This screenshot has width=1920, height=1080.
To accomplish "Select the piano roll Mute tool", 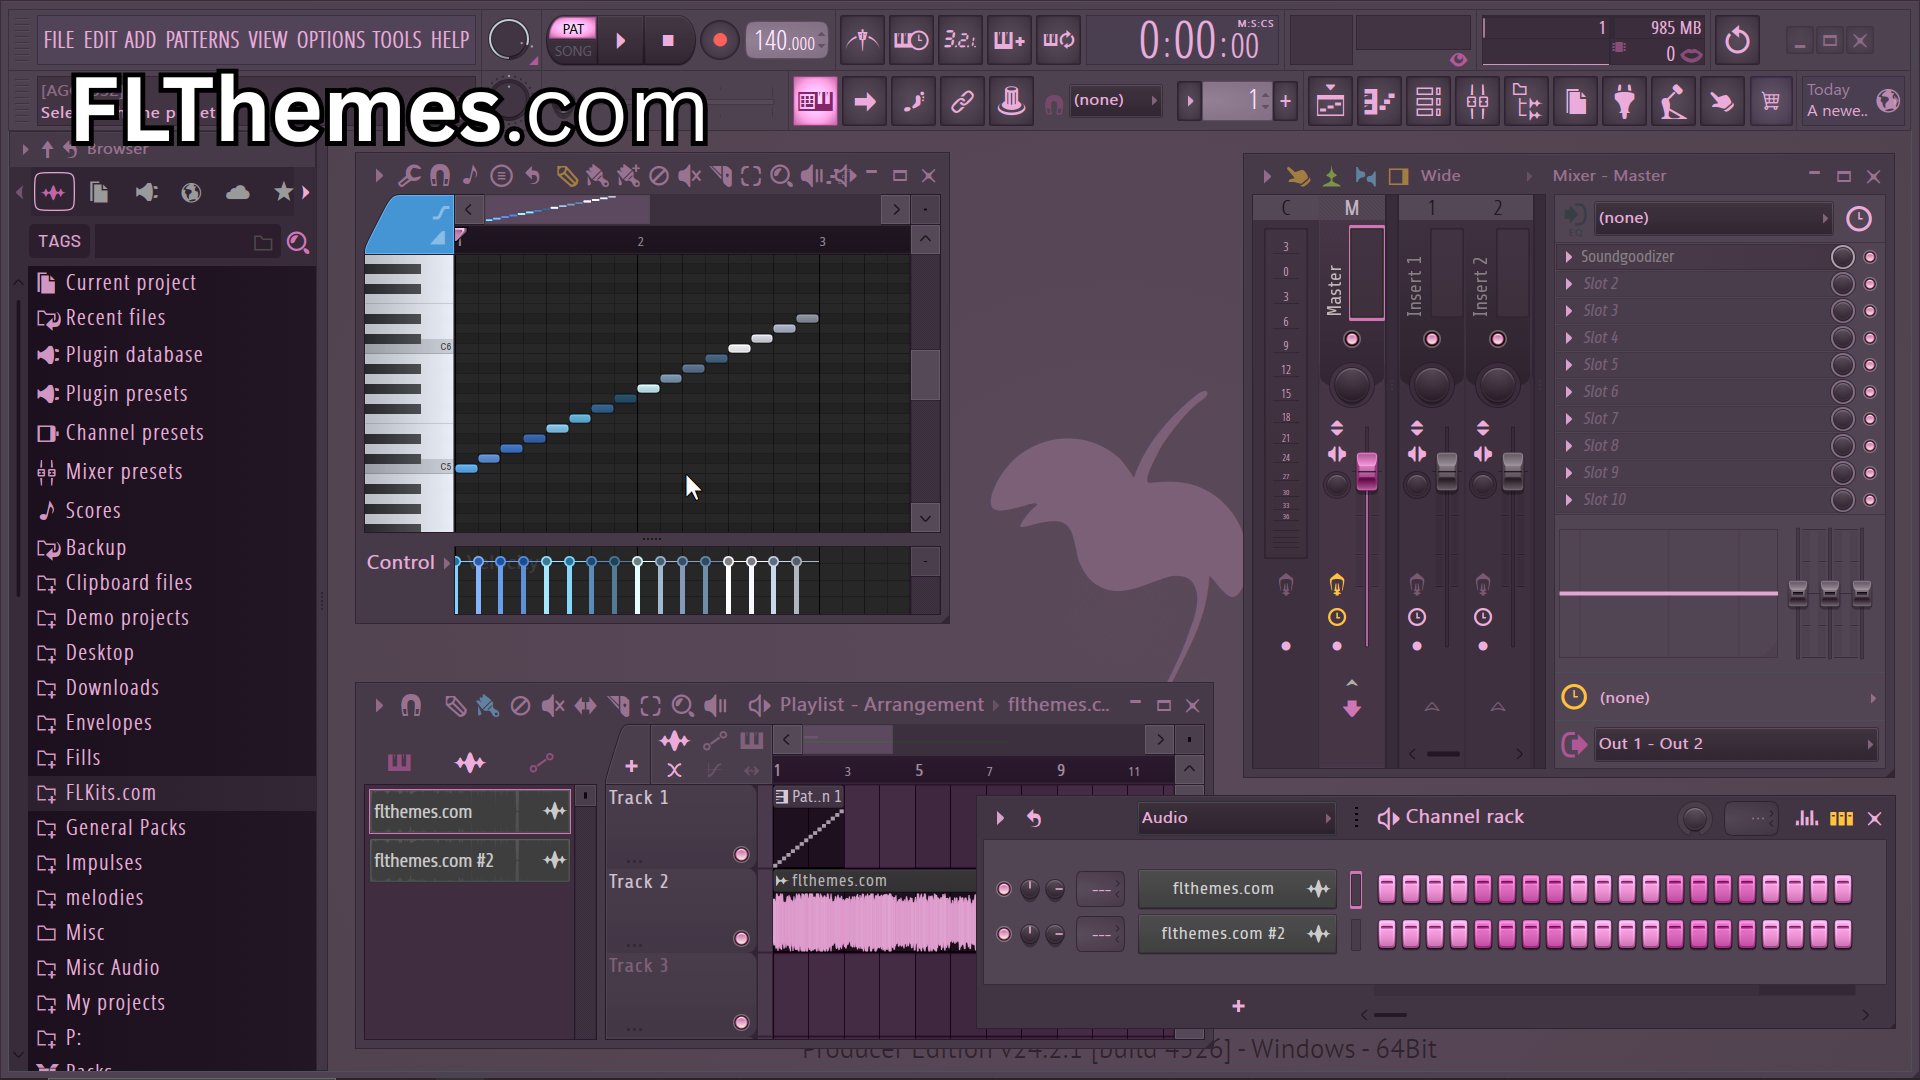I will coord(689,176).
